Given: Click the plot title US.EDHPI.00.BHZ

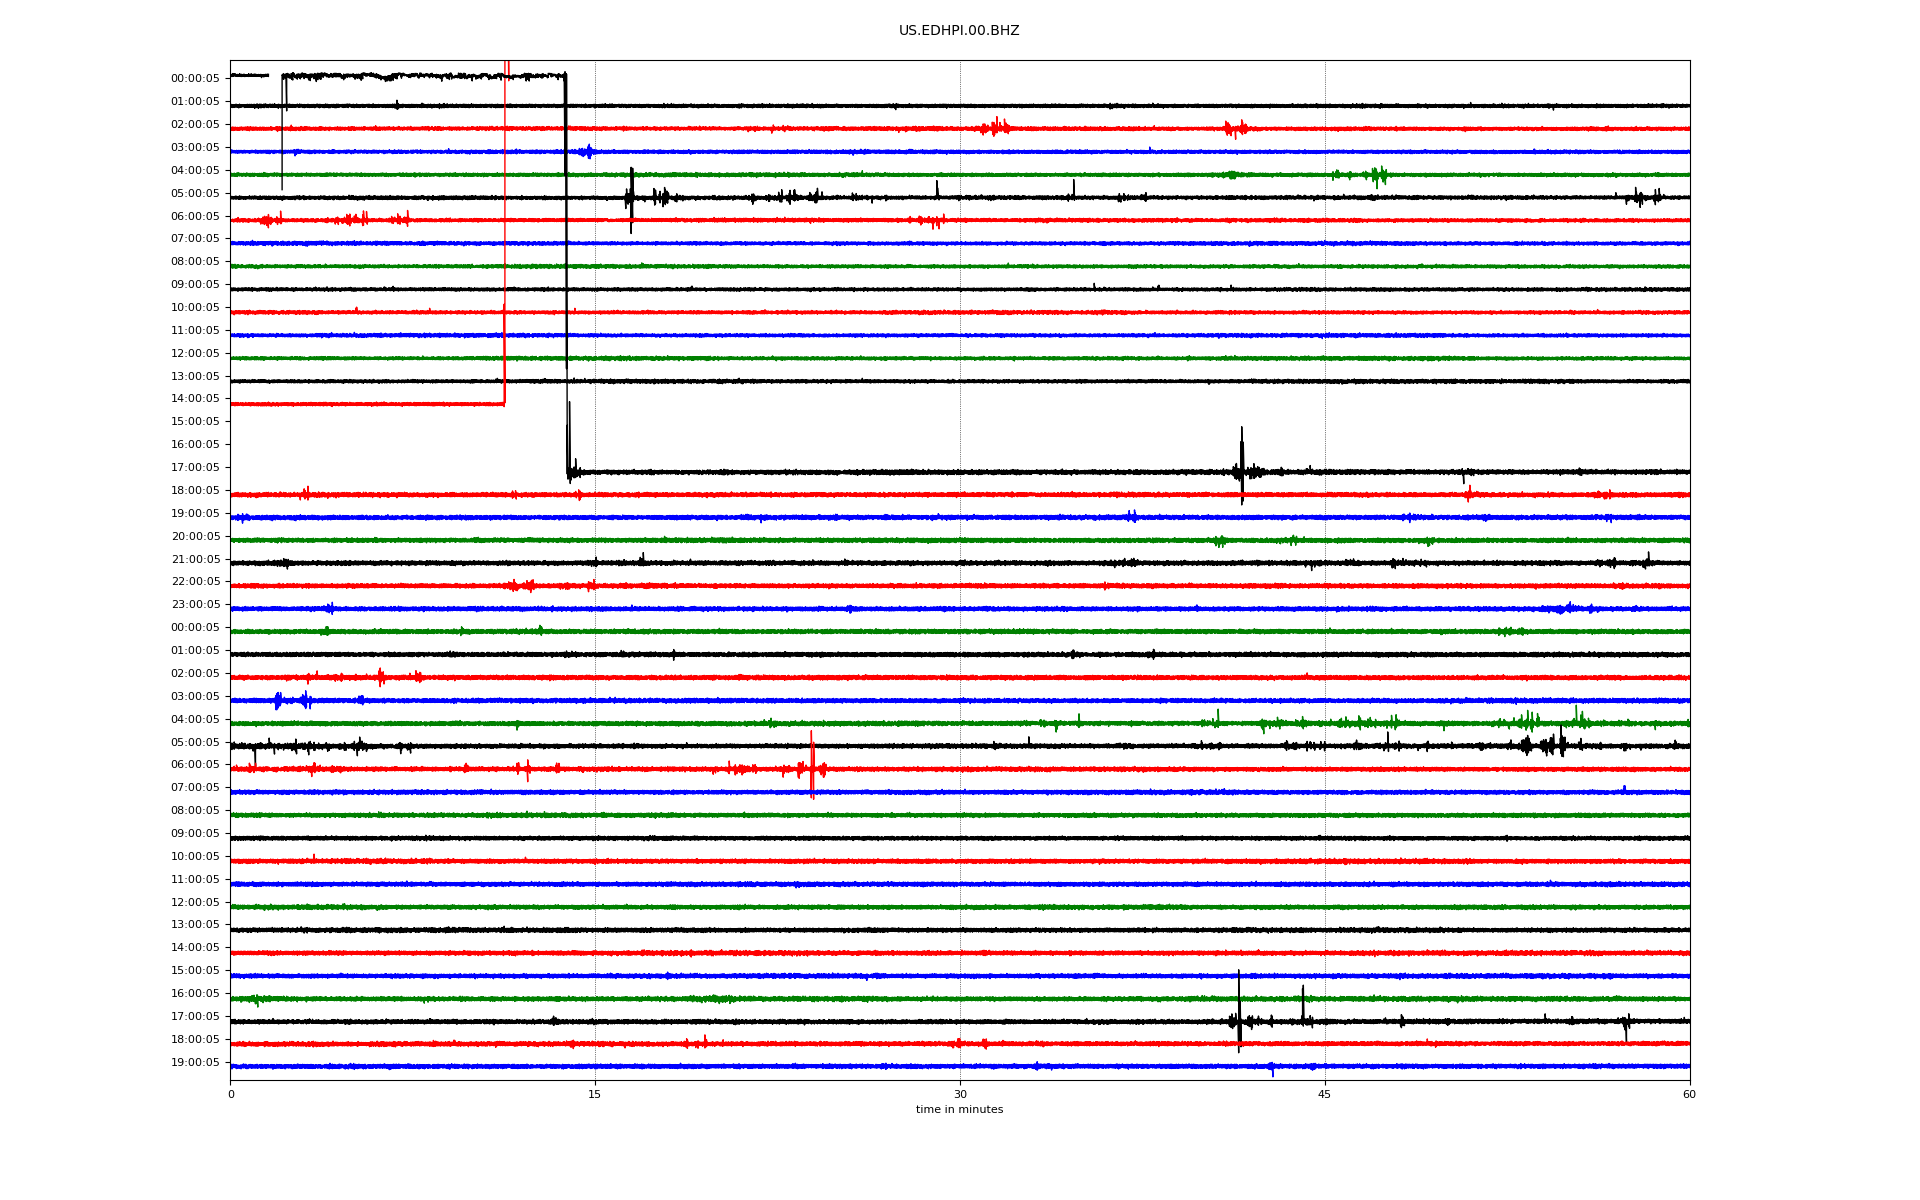Looking at the screenshot, I should pyautogui.click(x=958, y=31).
